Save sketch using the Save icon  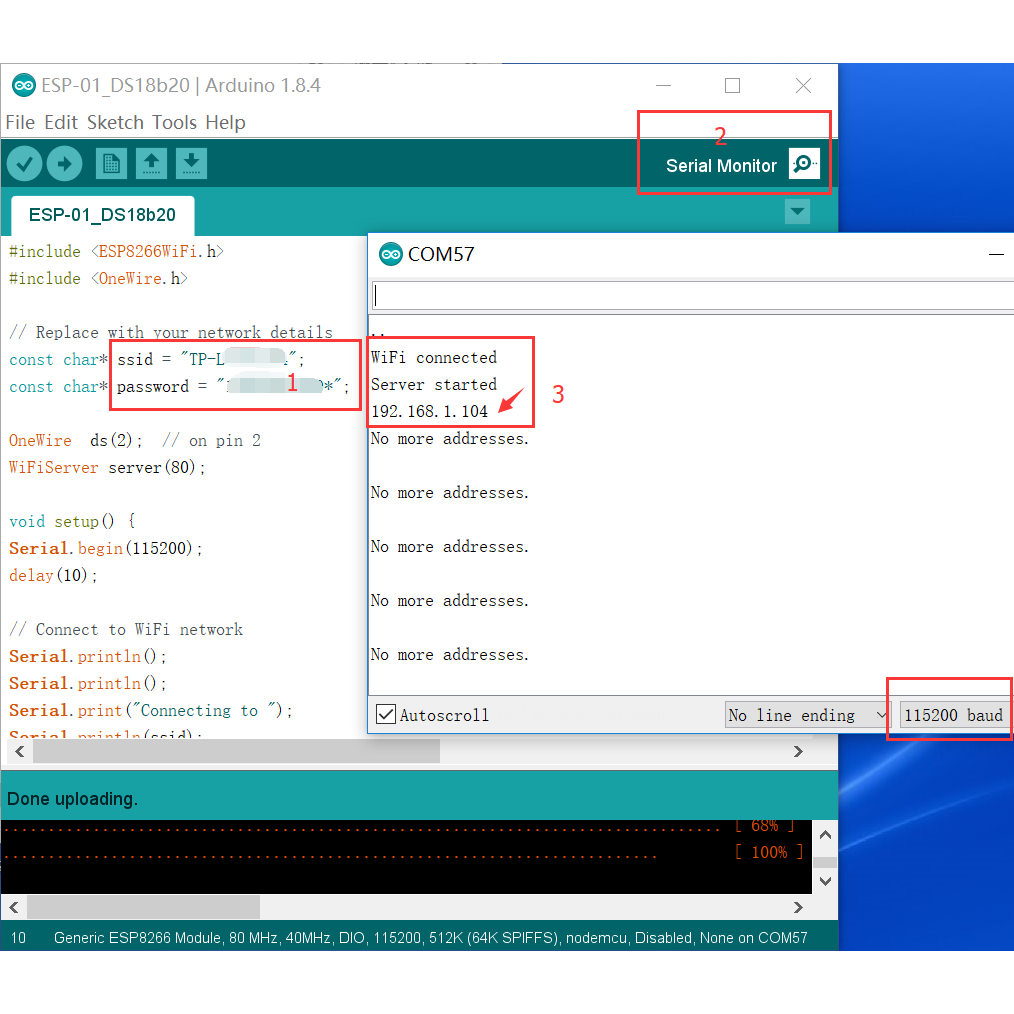point(191,163)
